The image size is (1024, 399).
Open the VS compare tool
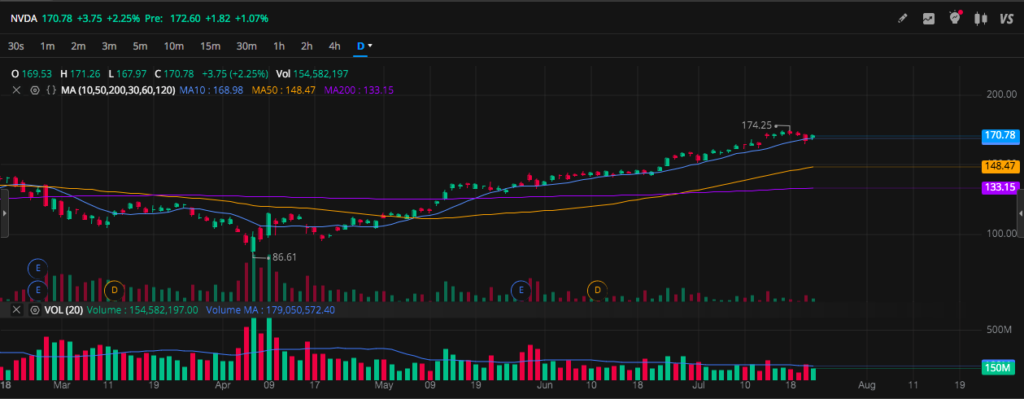(1006, 19)
